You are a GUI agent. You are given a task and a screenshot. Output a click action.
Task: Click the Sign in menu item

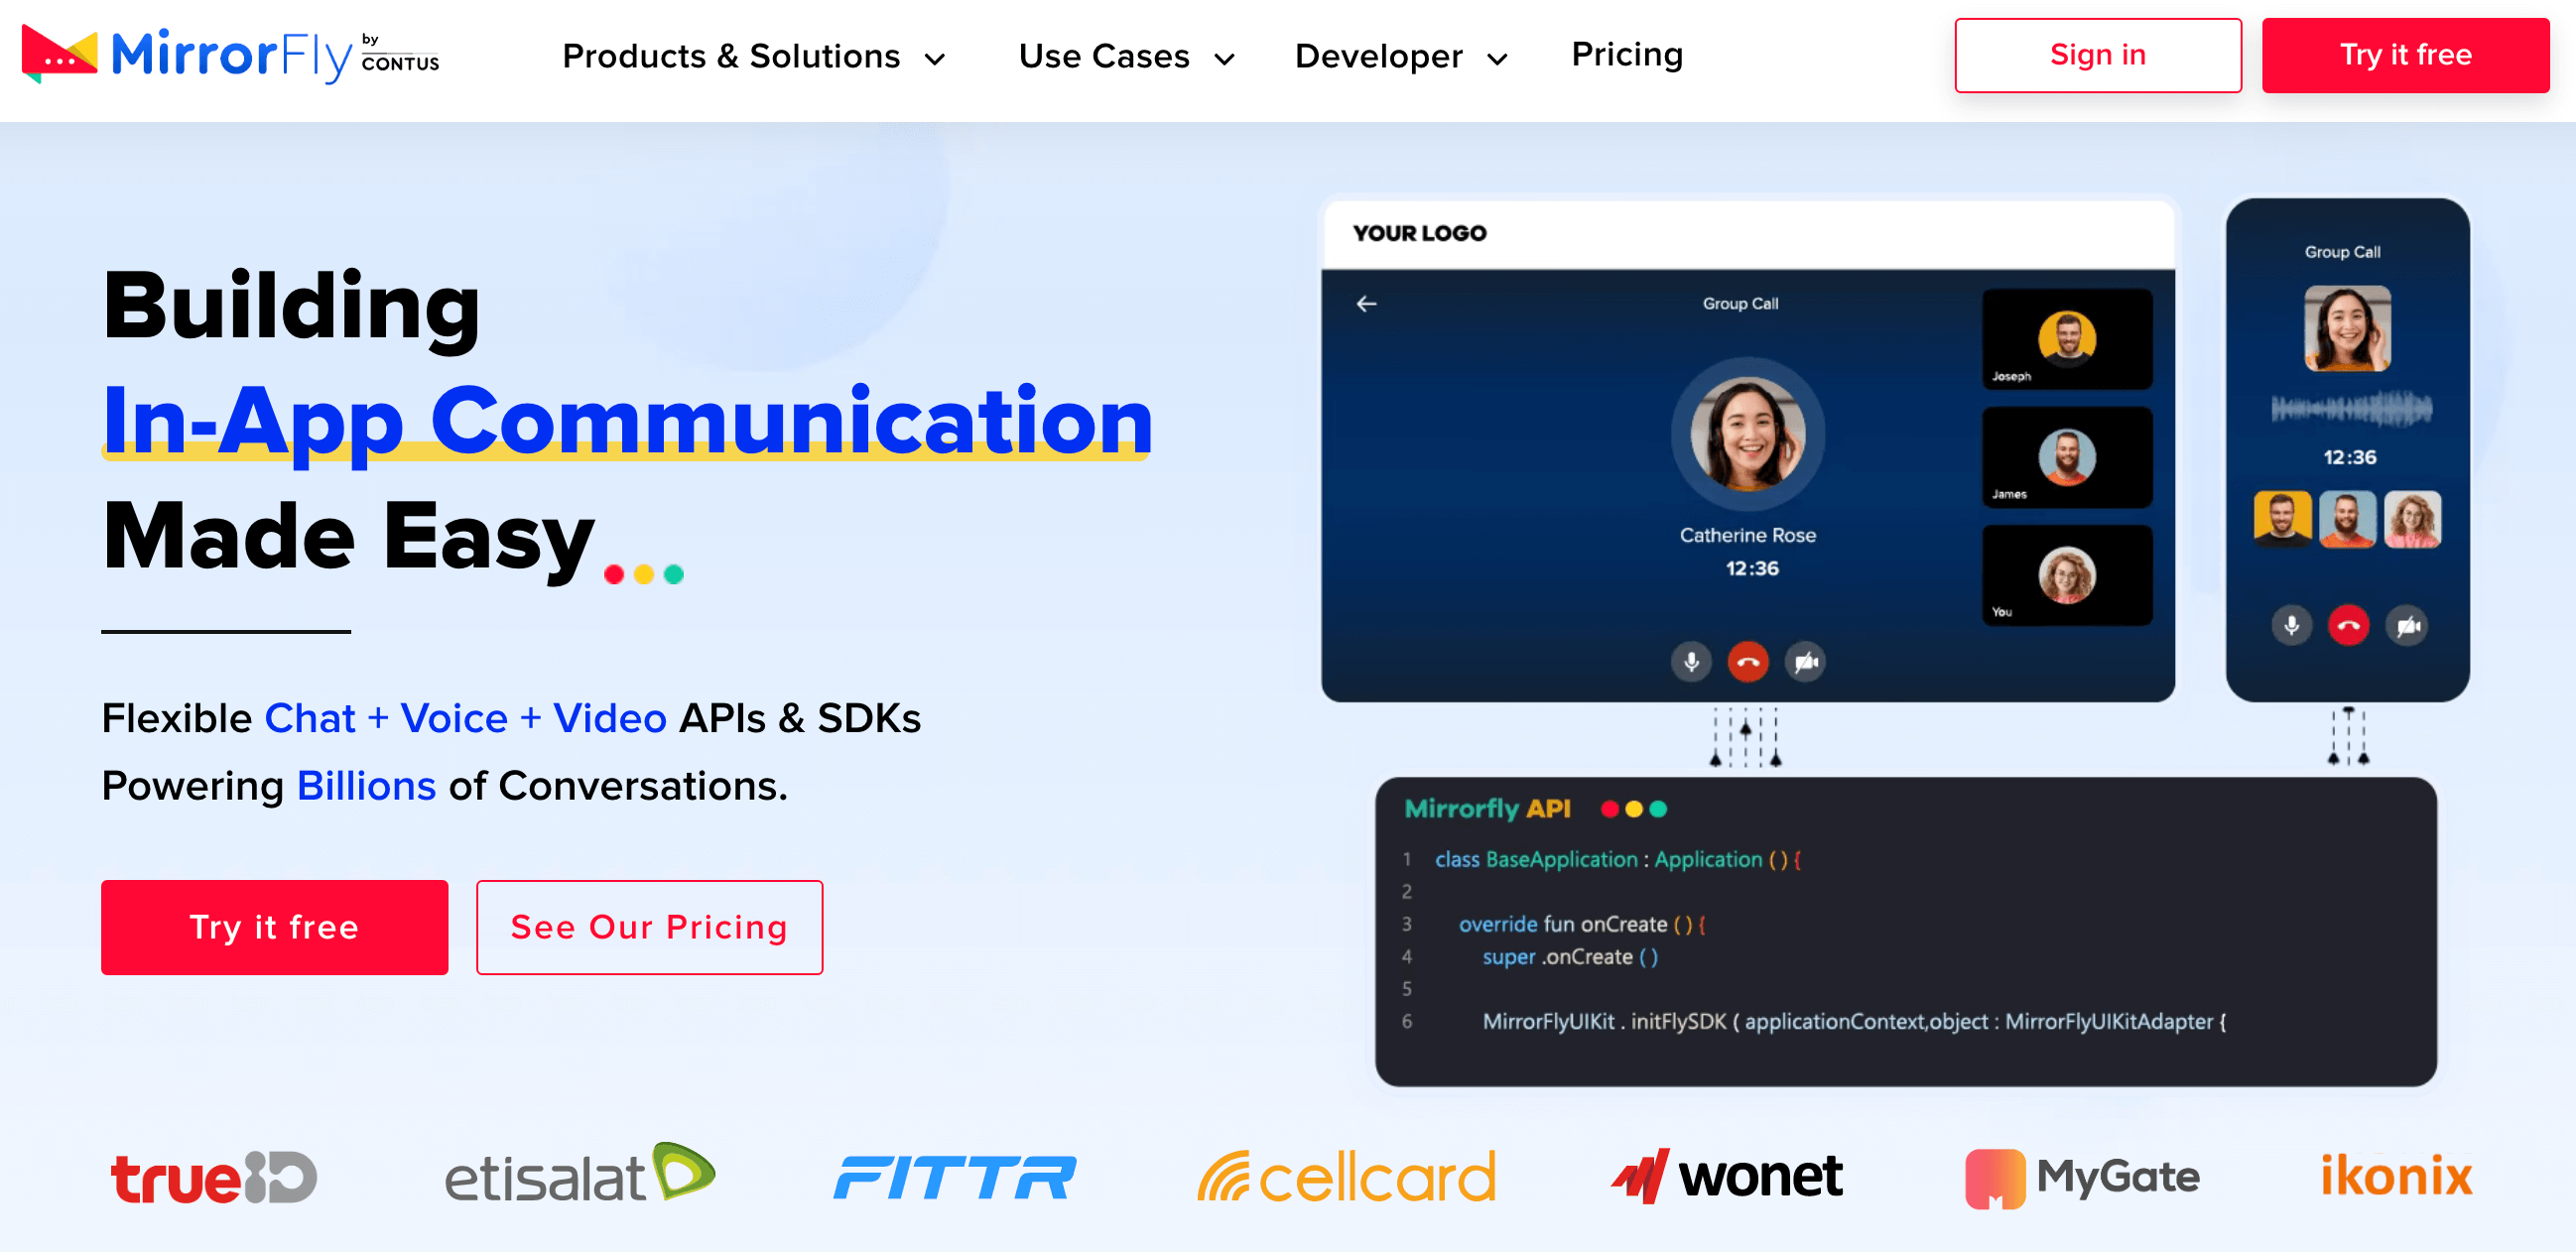(2098, 55)
